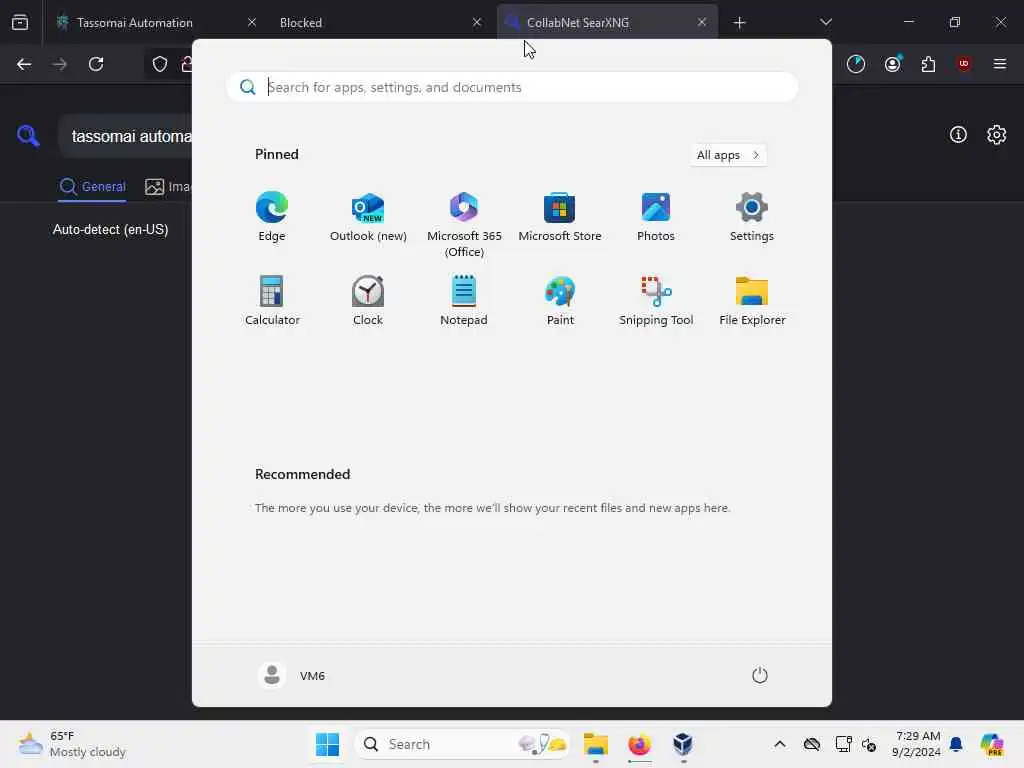Image resolution: width=1024 pixels, height=768 pixels.
Task: Close the Tassomai Automation tab
Action: pos(252,22)
